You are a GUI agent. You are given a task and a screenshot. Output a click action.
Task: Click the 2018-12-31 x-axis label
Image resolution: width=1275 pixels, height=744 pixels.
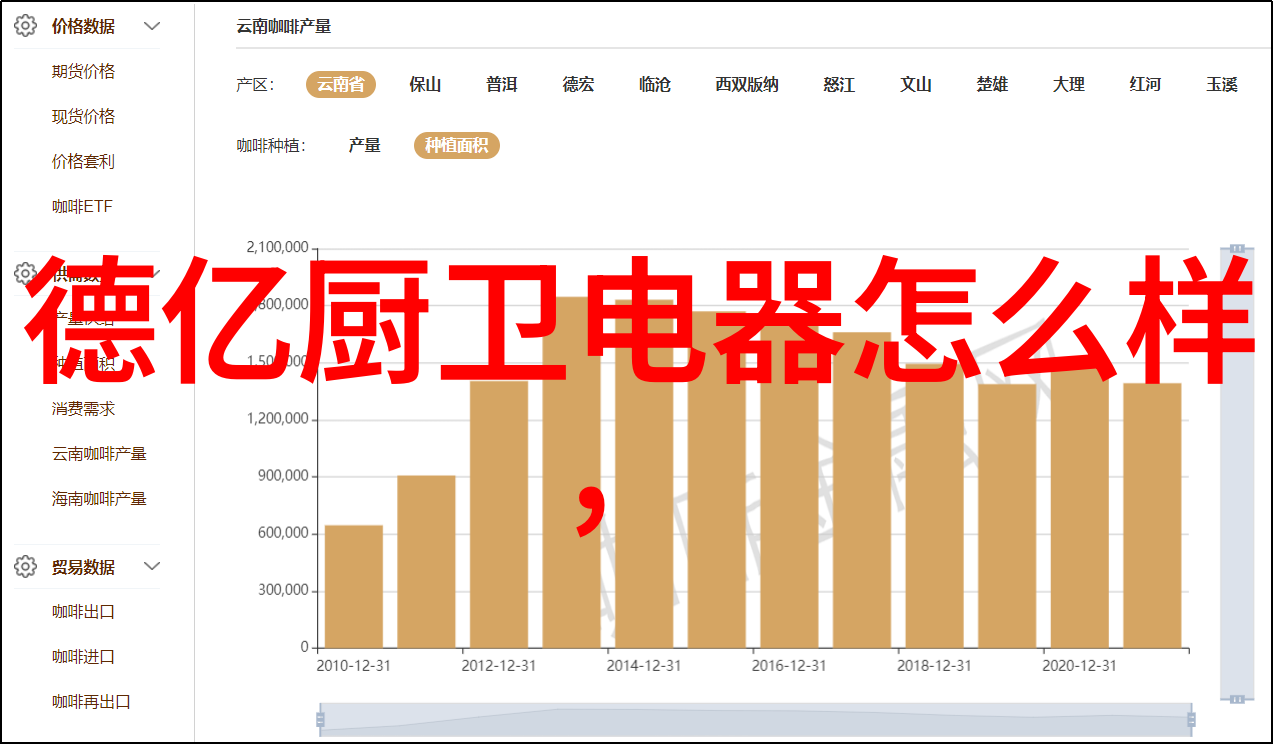pyautogui.click(x=934, y=665)
